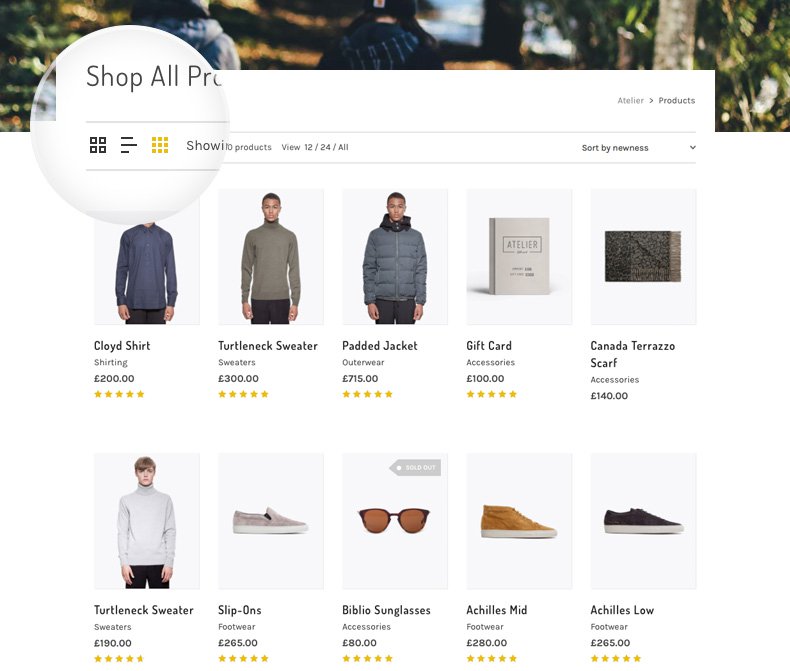Image resolution: width=790 pixels, height=671 pixels.
Task: Switch to list view icon
Action: click(x=129, y=145)
